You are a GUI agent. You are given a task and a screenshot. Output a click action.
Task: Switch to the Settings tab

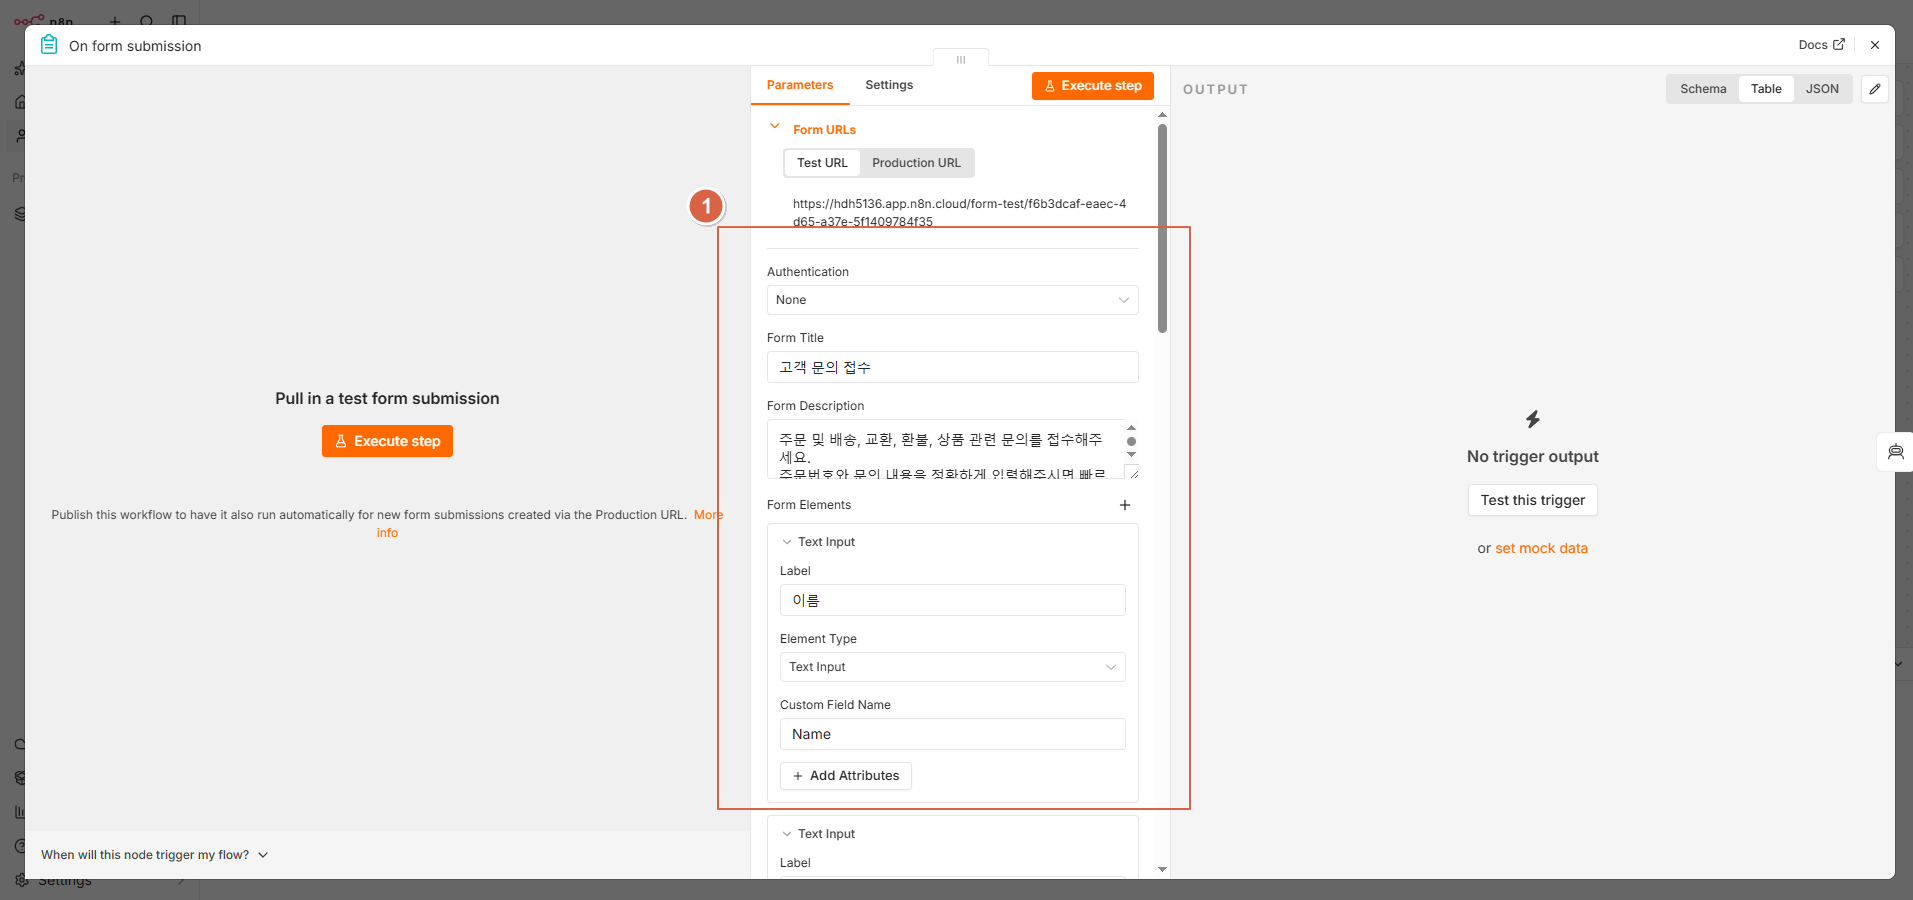[x=889, y=85]
